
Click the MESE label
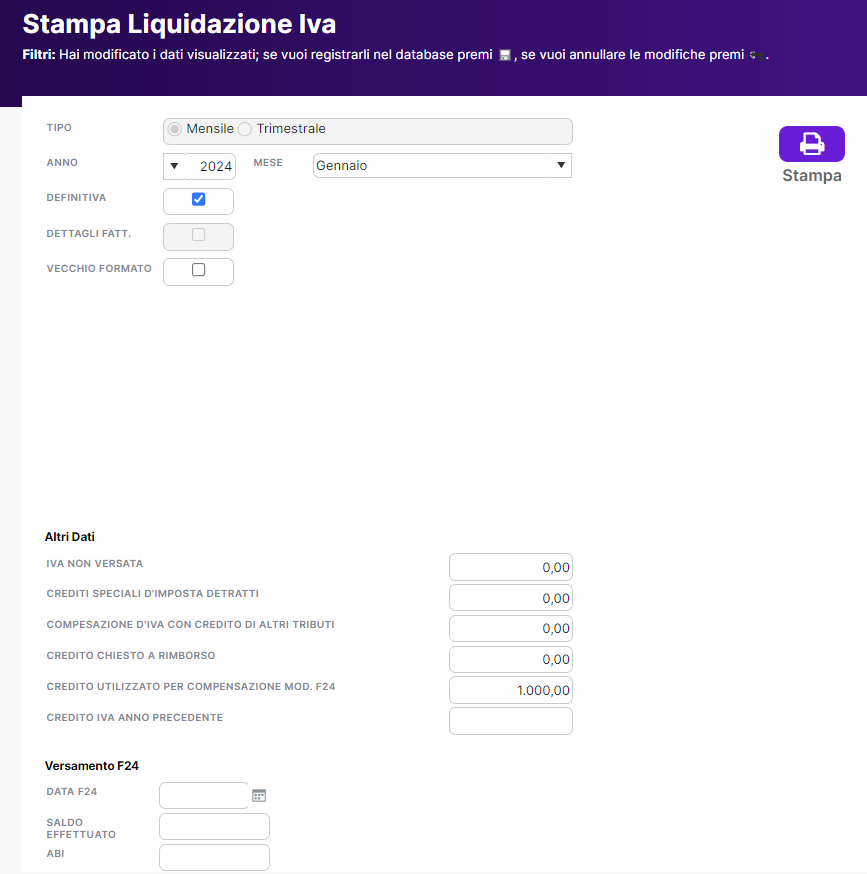(x=268, y=163)
